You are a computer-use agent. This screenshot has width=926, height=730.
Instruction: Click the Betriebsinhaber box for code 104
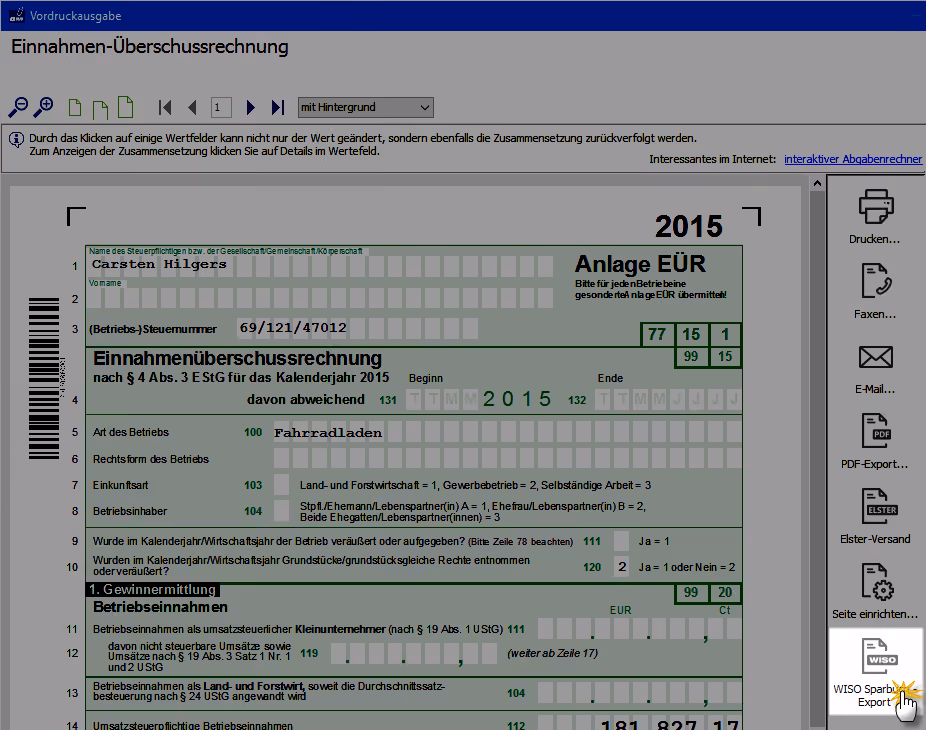282,511
